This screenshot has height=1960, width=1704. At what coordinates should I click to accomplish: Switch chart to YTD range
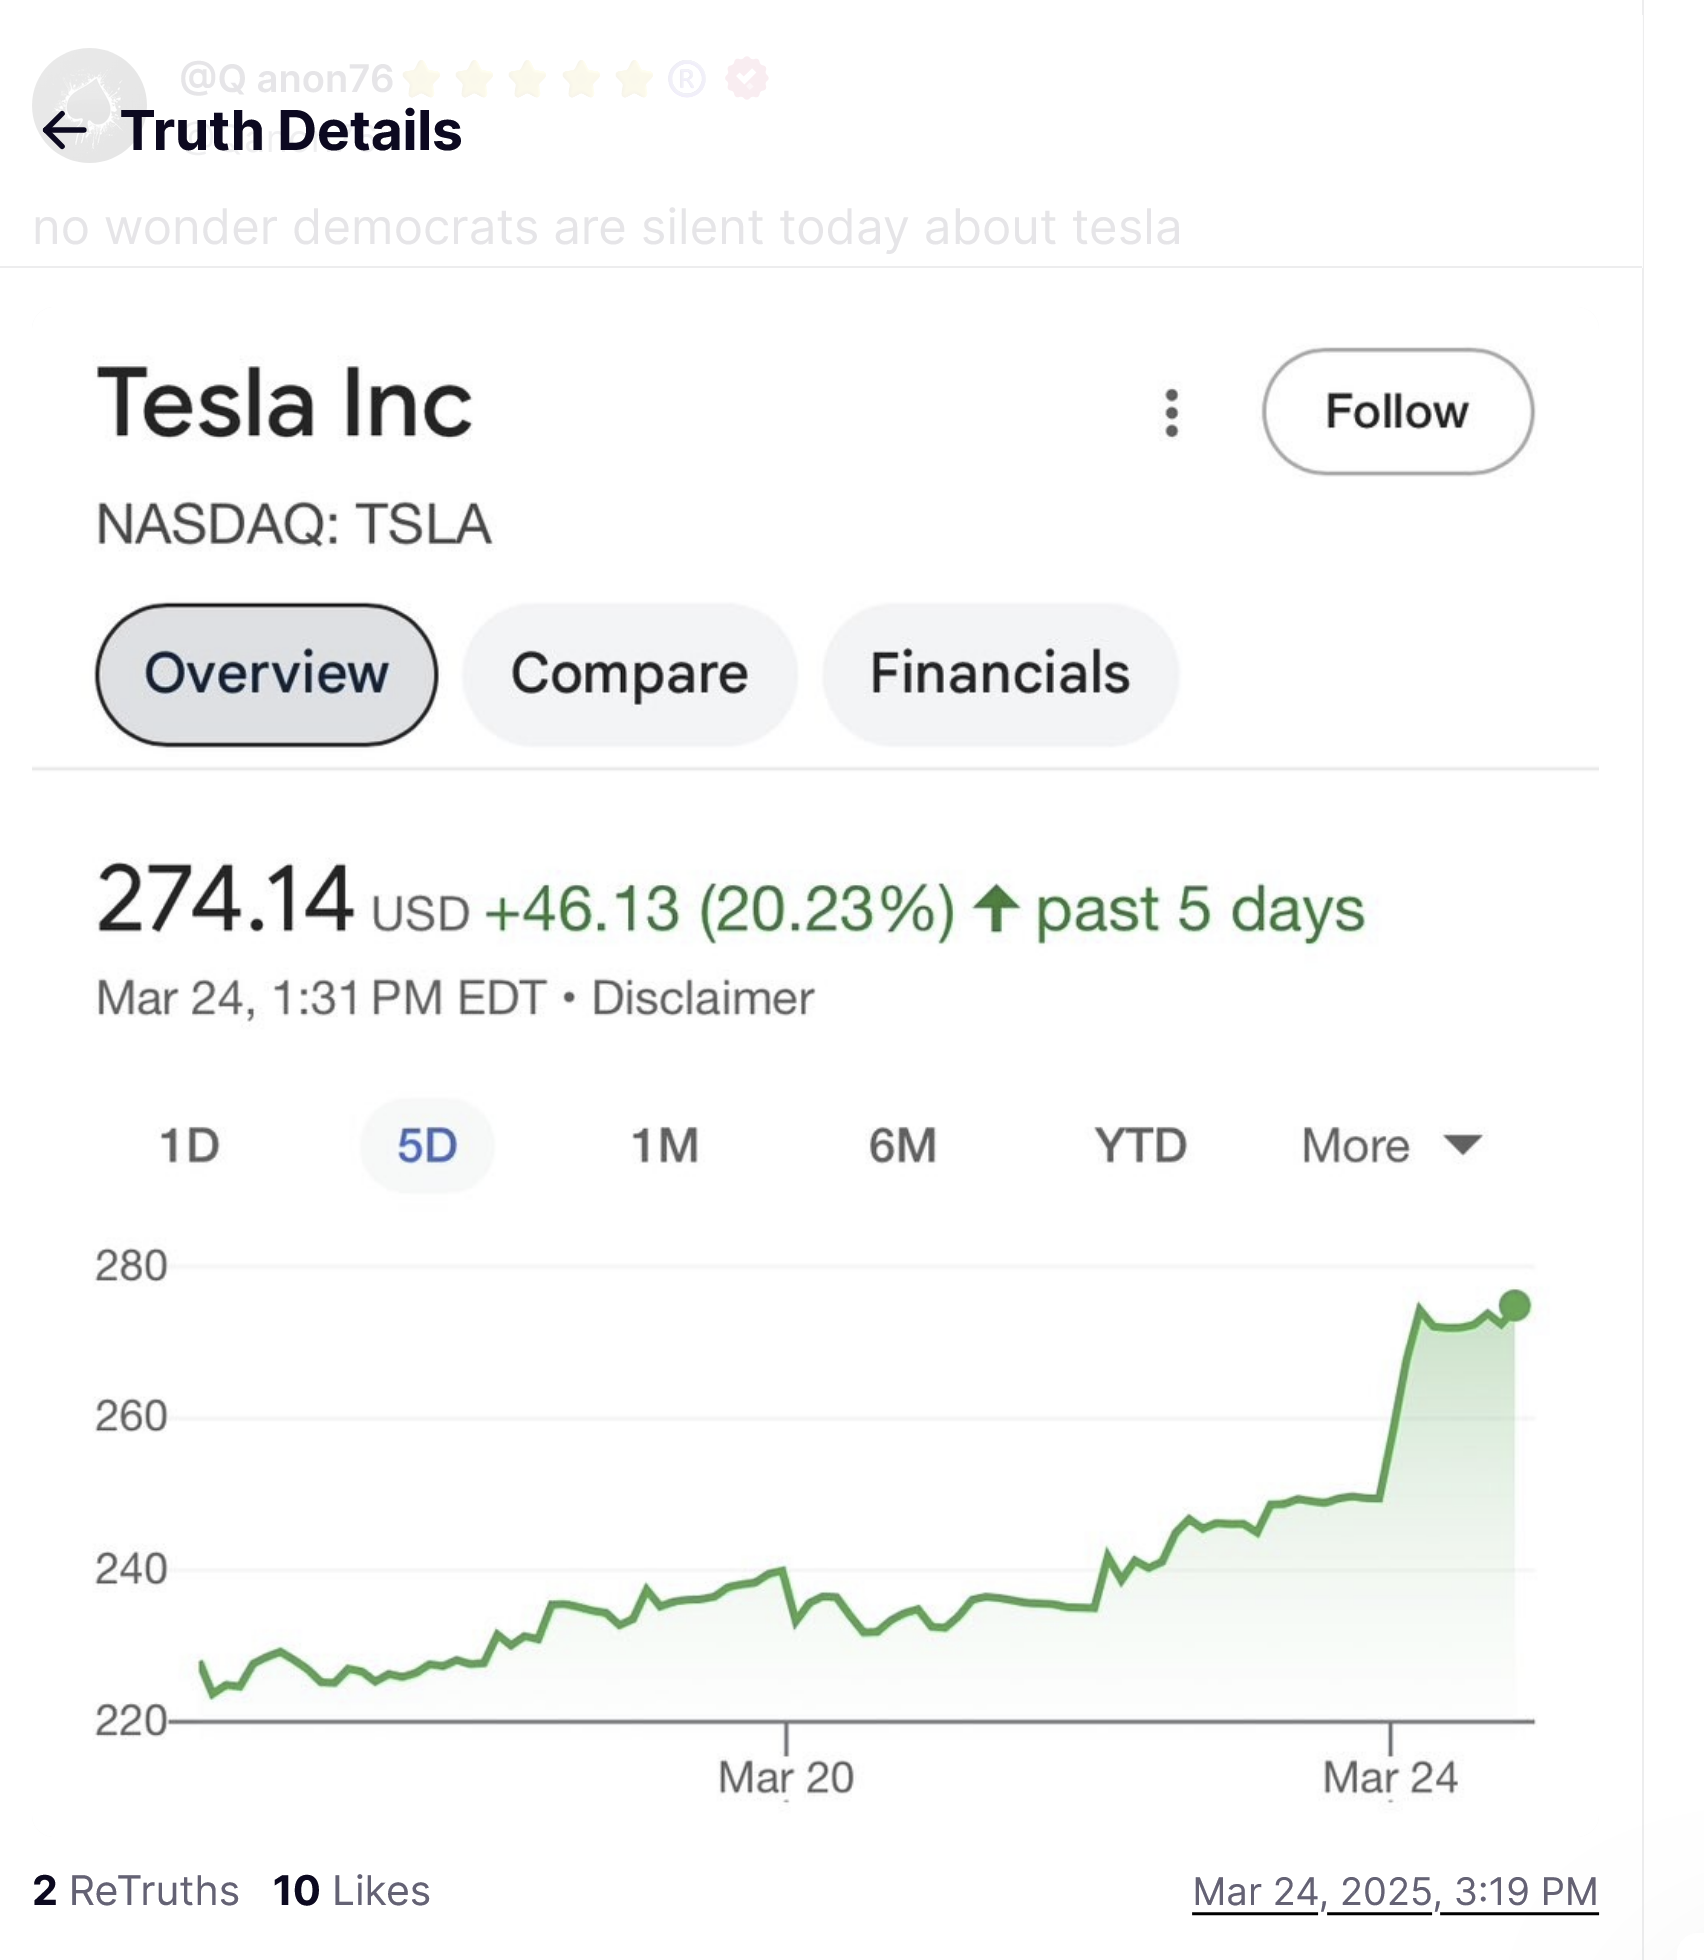tap(1140, 1146)
